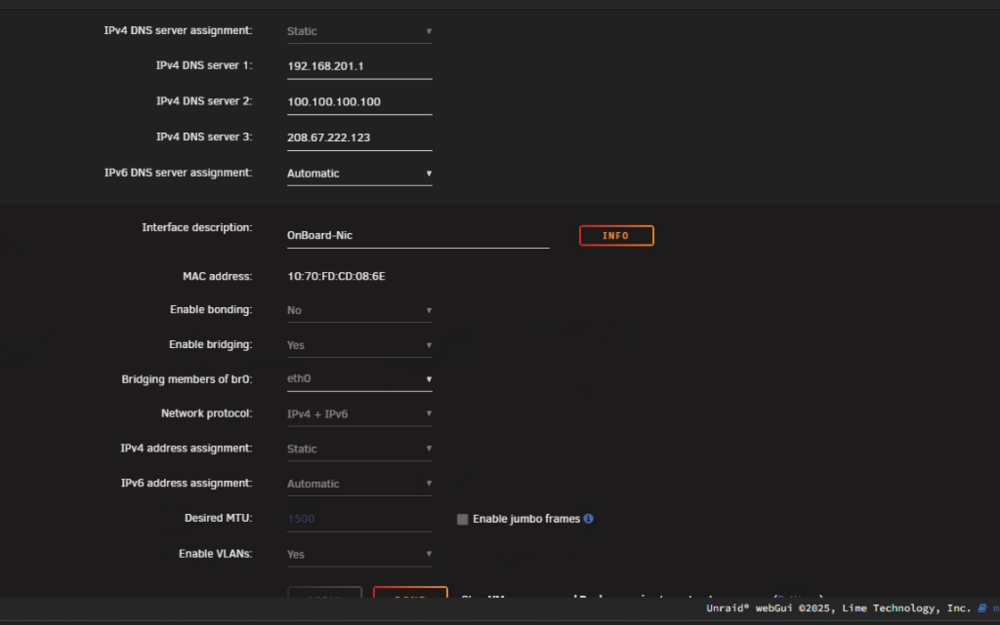Click "Network protocol:" label

click(x=207, y=413)
